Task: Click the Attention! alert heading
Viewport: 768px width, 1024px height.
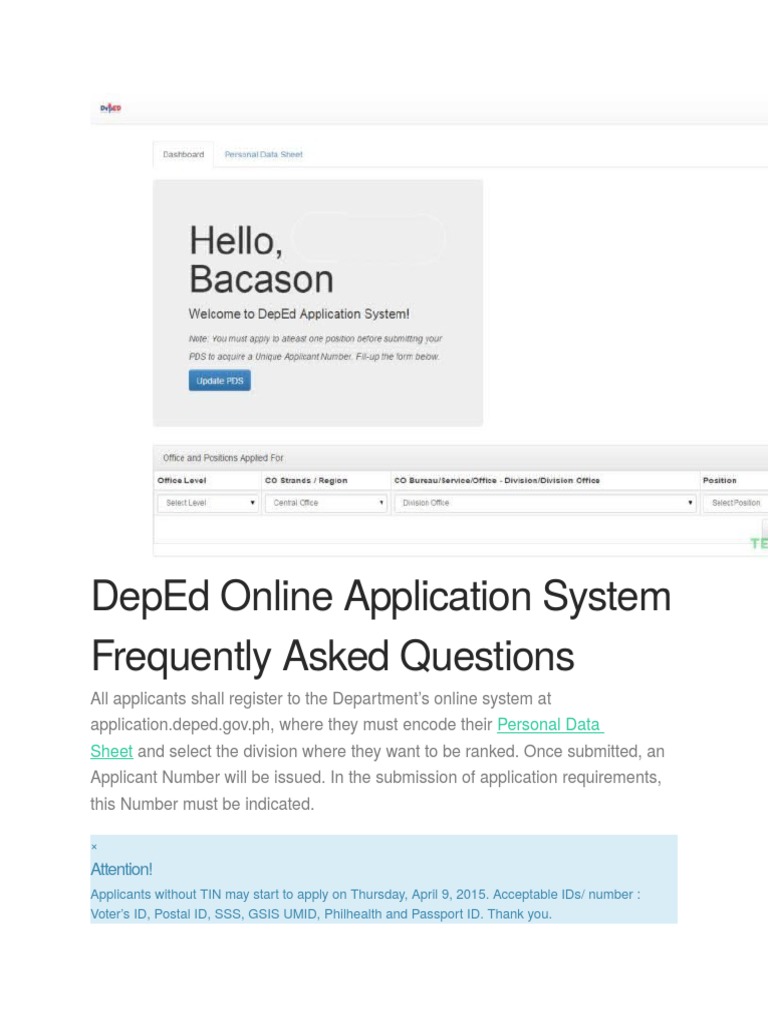Action: 121,869
